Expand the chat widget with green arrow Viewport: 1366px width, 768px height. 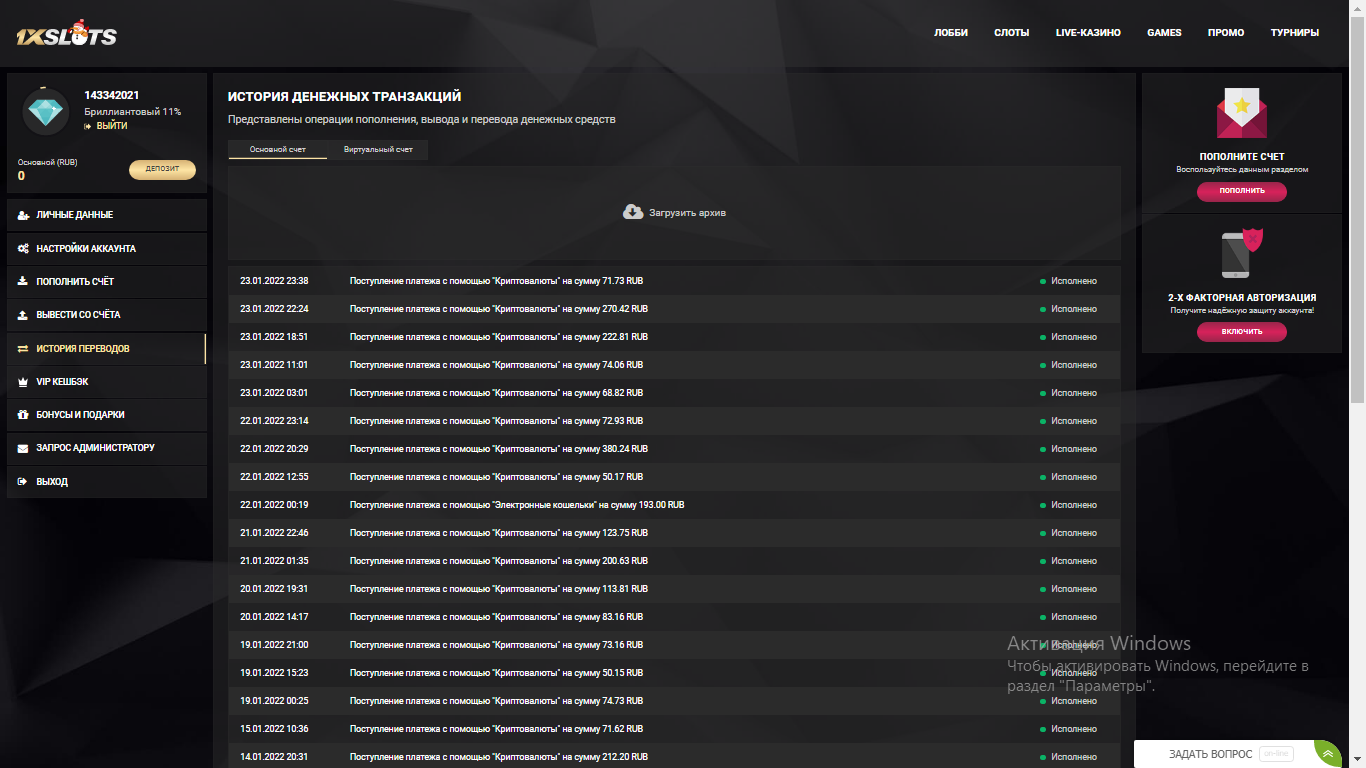1327,754
